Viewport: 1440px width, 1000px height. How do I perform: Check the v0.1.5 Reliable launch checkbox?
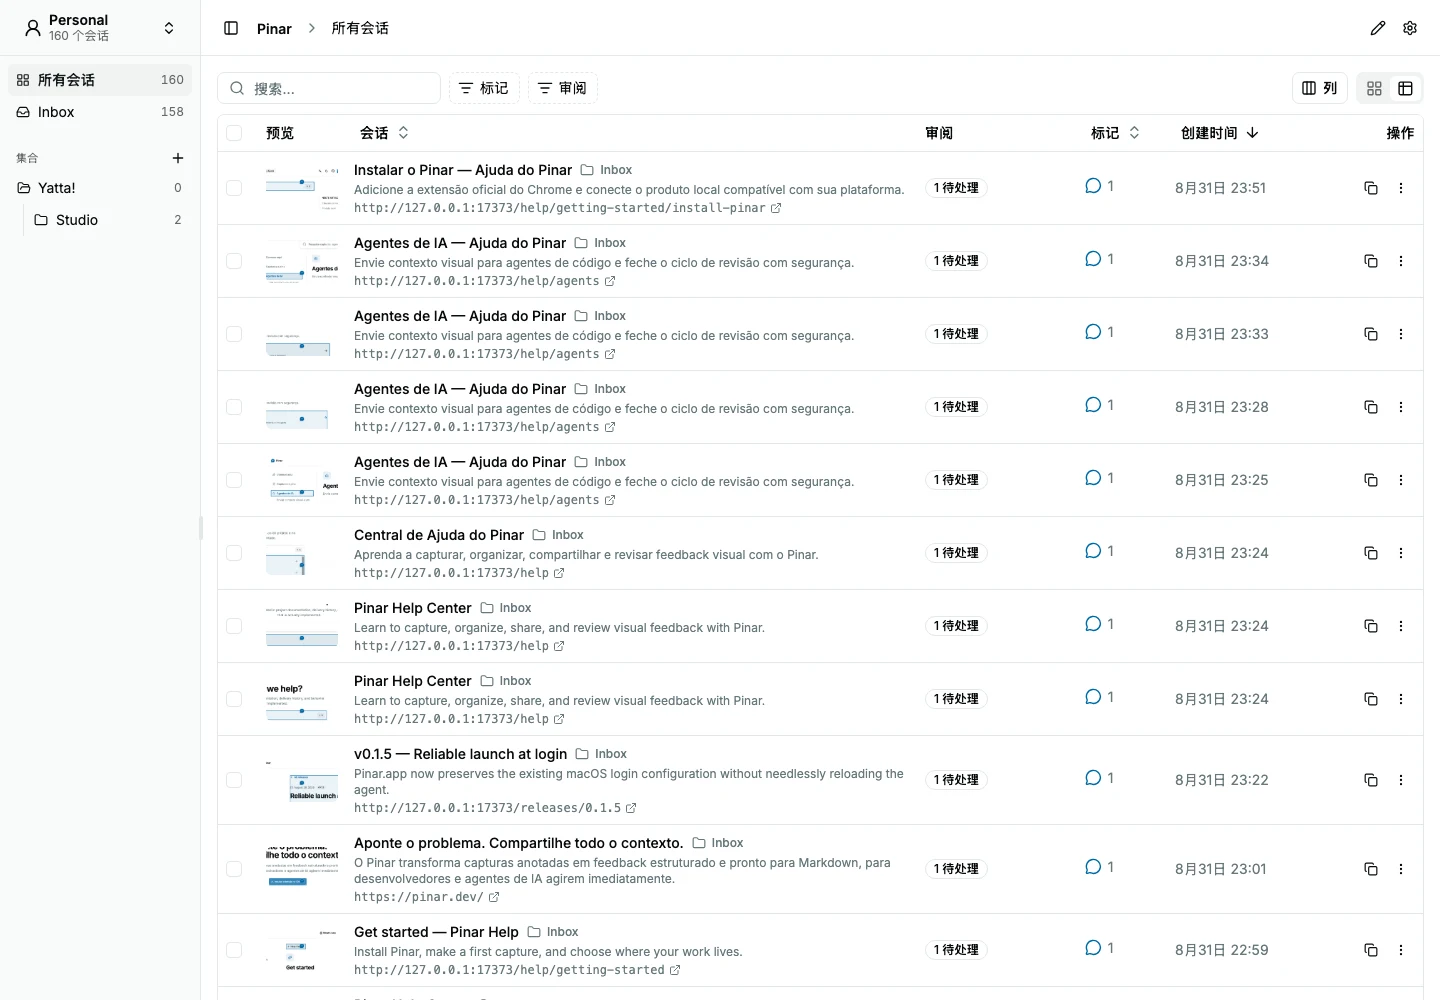click(x=234, y=780)
